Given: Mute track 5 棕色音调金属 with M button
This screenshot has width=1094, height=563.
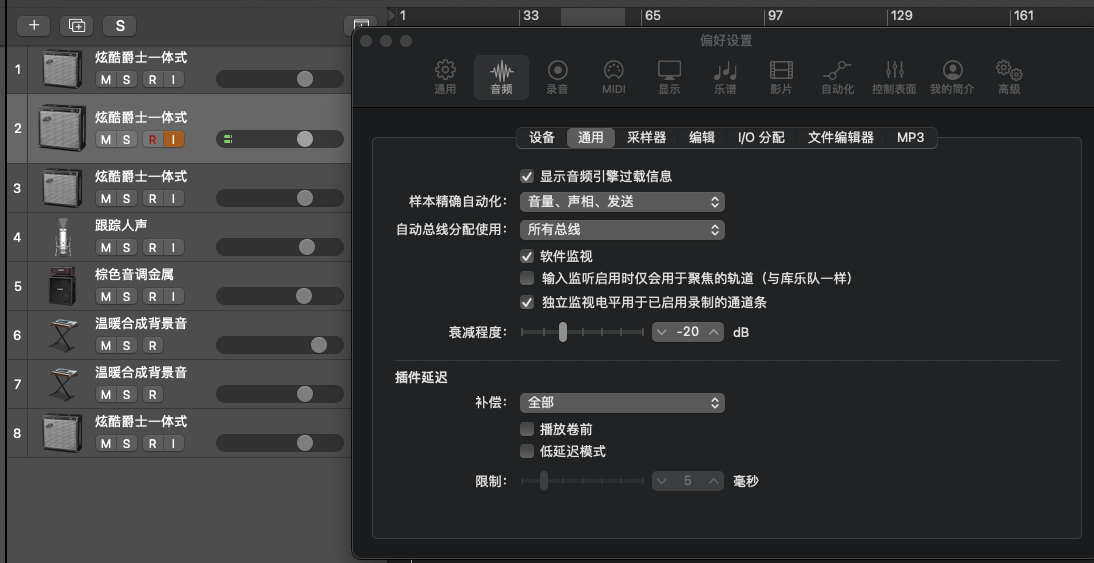Looking at the screenshot, I should pos(105,296).
